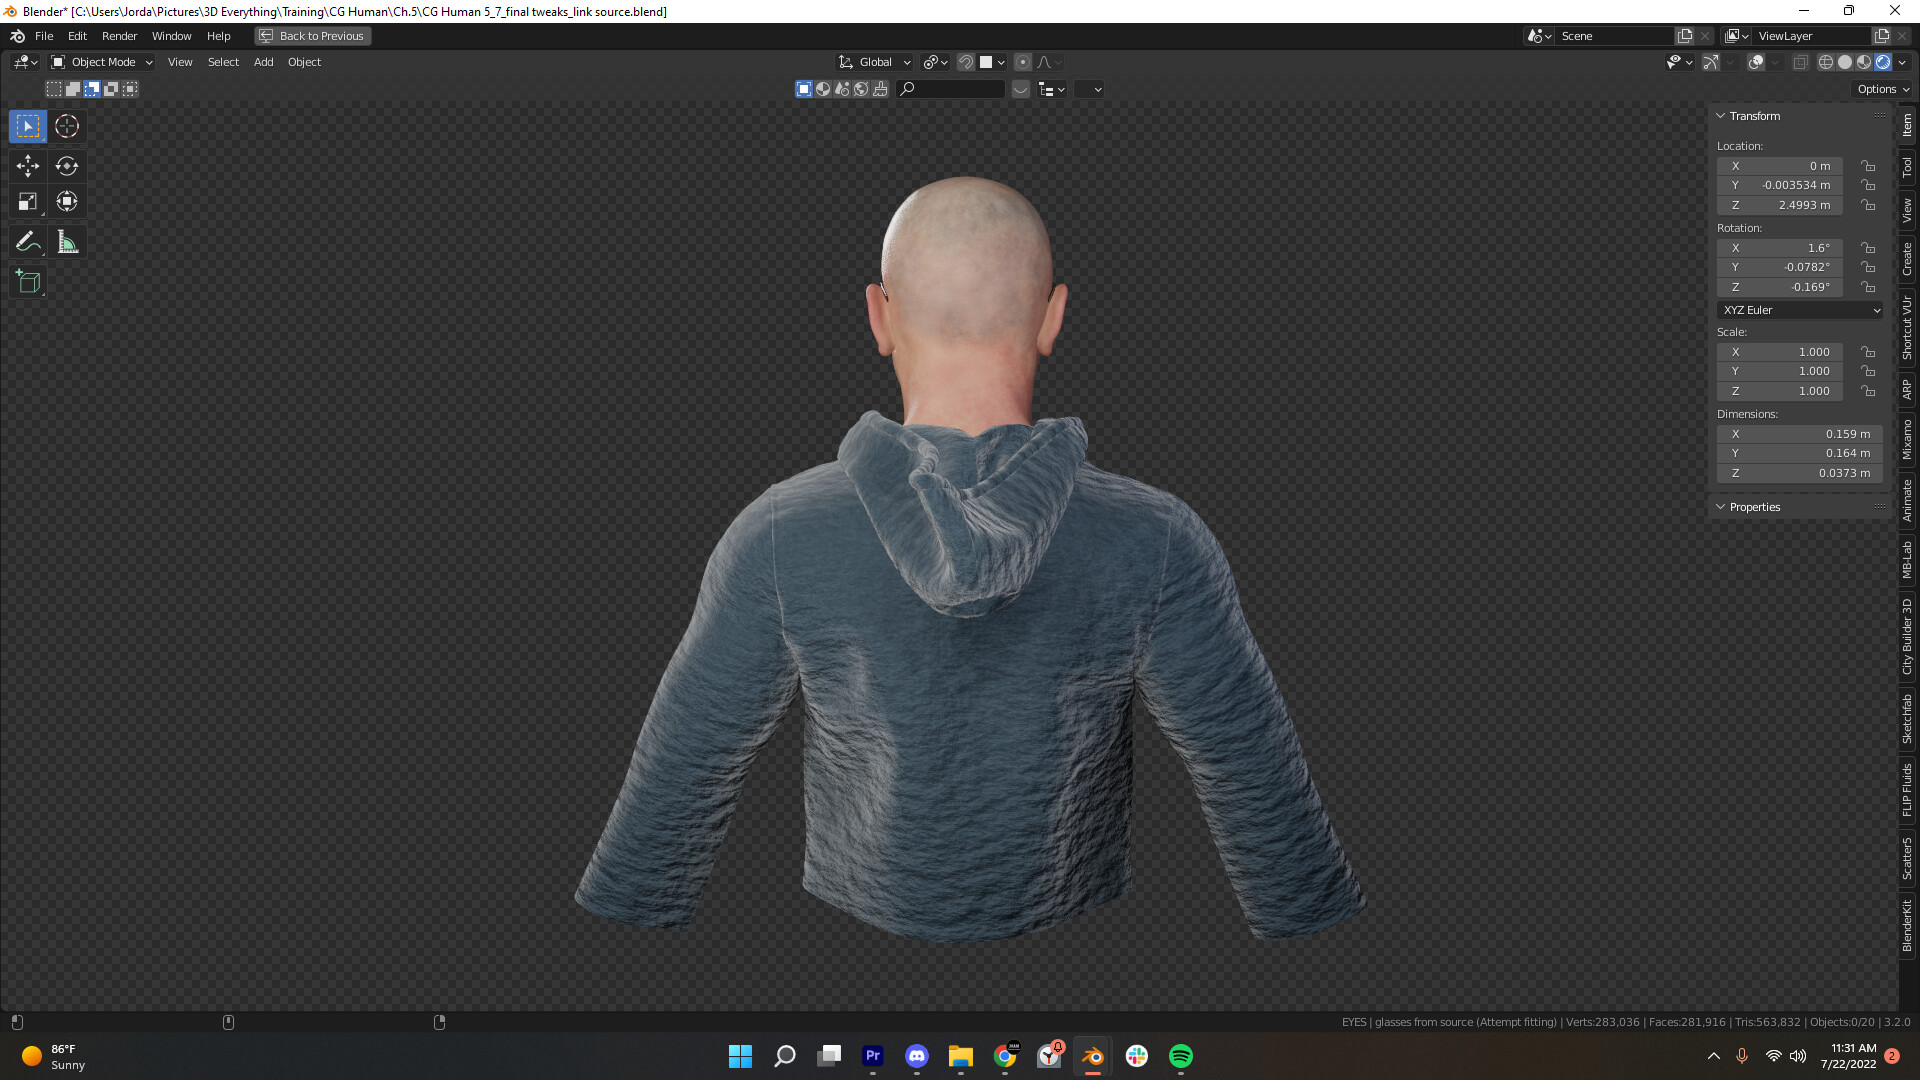Enable snapping with the magnet toggle

click(x=964, y=62)
